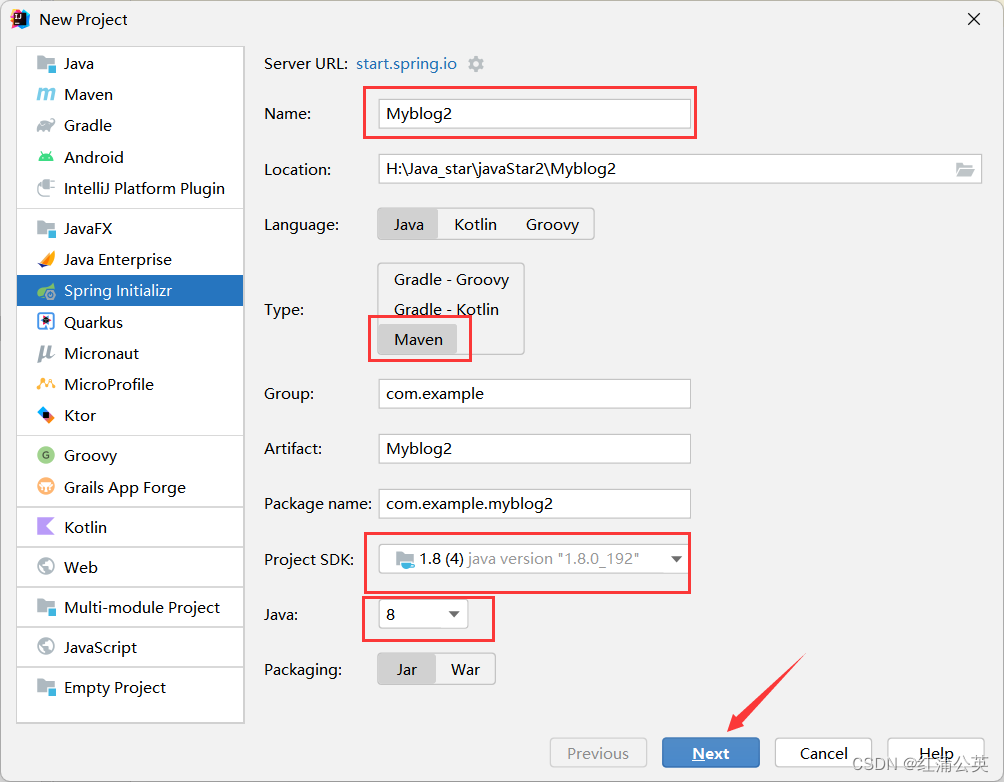Expand the Project SDK dropdown arrow

[x=676, y=559]
